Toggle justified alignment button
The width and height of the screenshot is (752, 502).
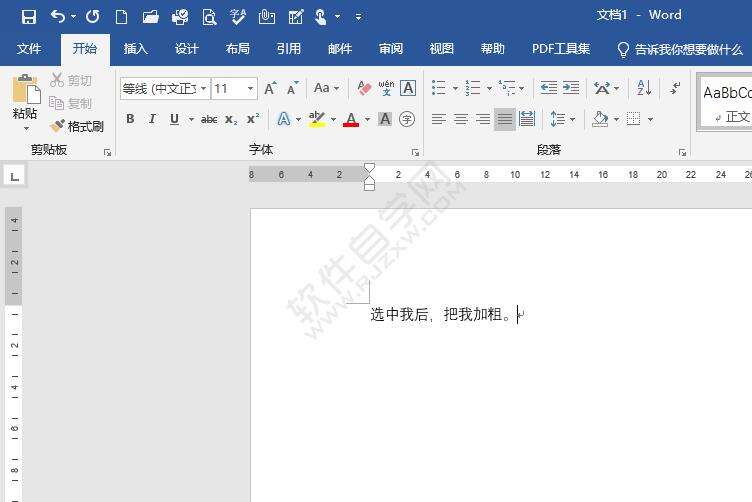pyautogui.click(x=505, y=119)
